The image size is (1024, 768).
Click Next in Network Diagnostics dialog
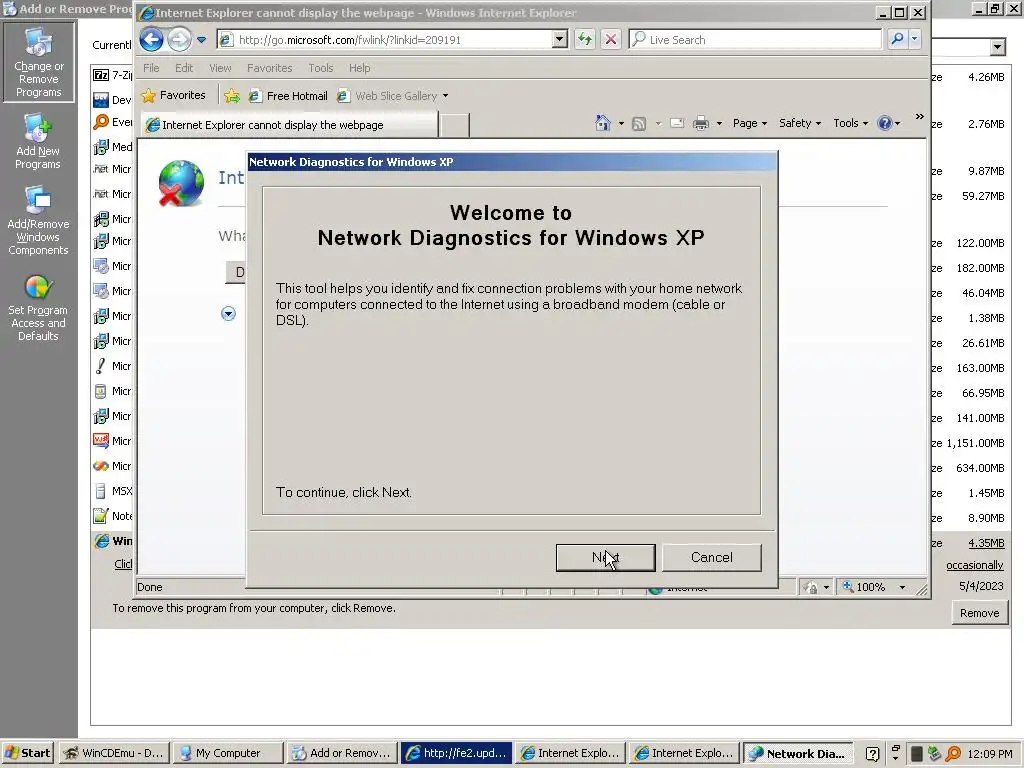point(605,558)
